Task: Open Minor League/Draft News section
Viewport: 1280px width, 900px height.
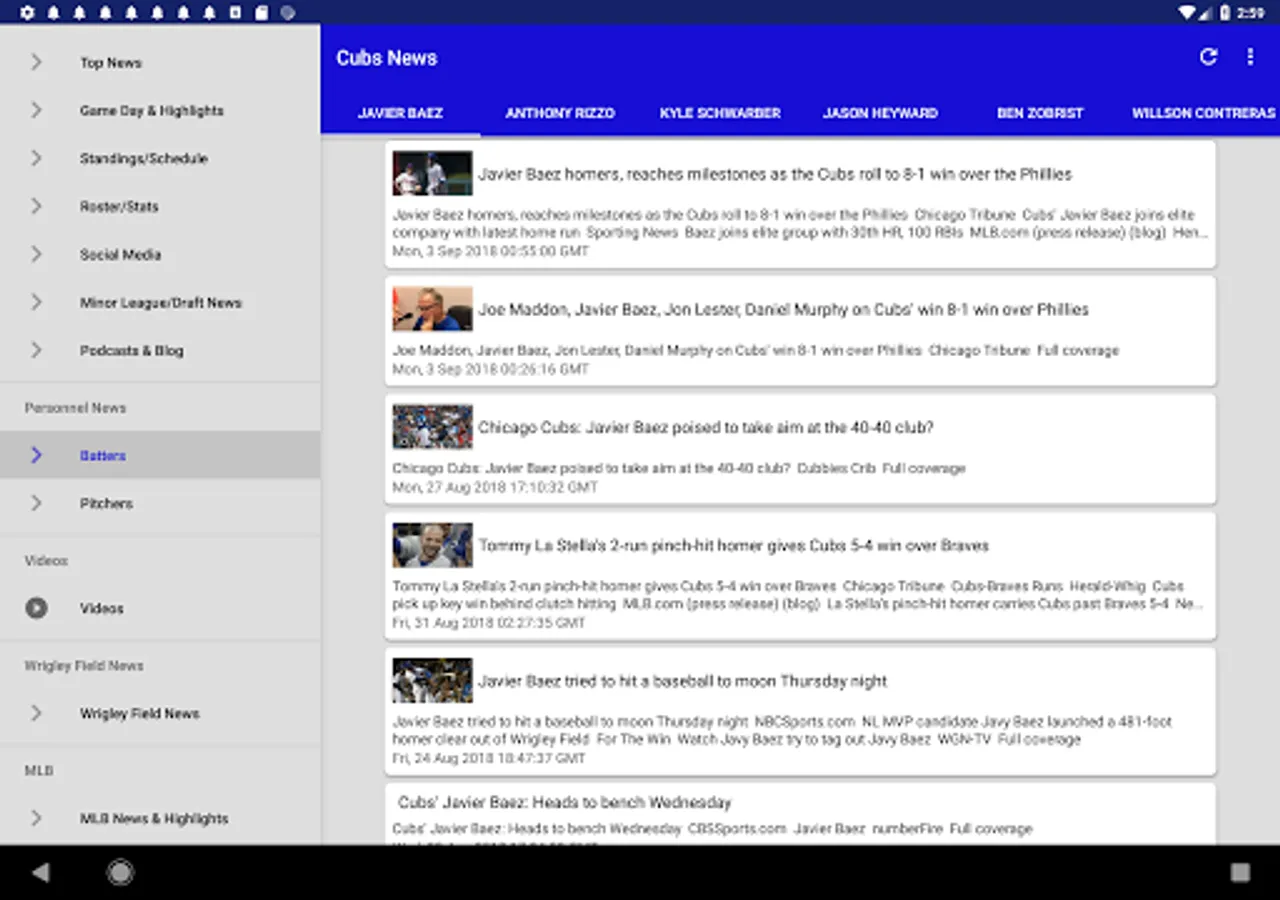Action: tap(160, 302)
